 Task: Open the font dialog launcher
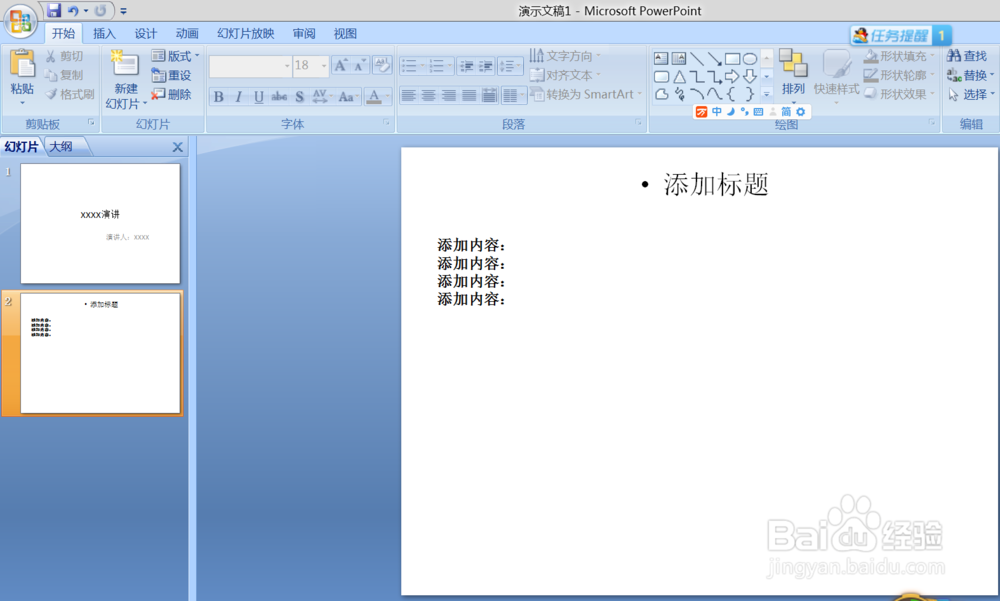pyautogui.click(x=386, y=122)
